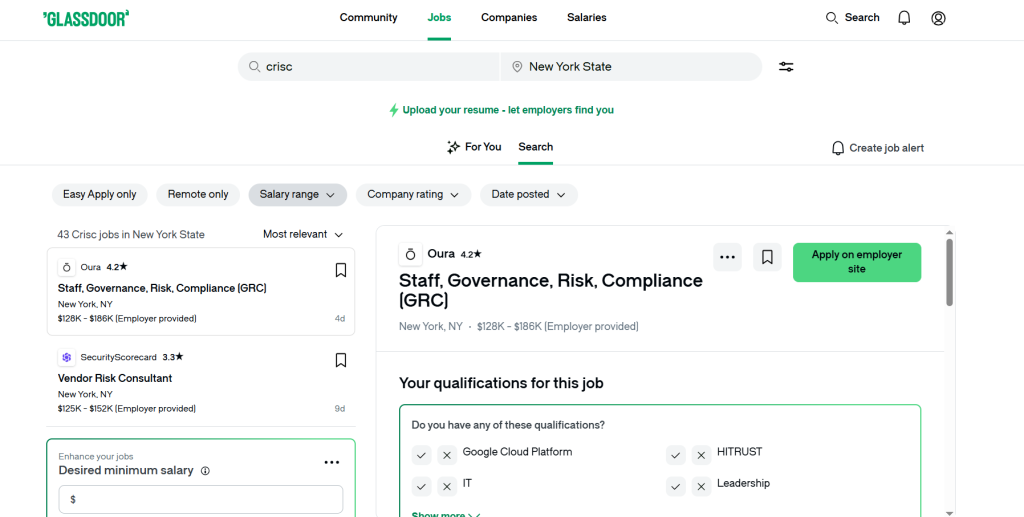Click the Create job alert bell
This screenshot has height=517, width=1024.
point(838,148)
